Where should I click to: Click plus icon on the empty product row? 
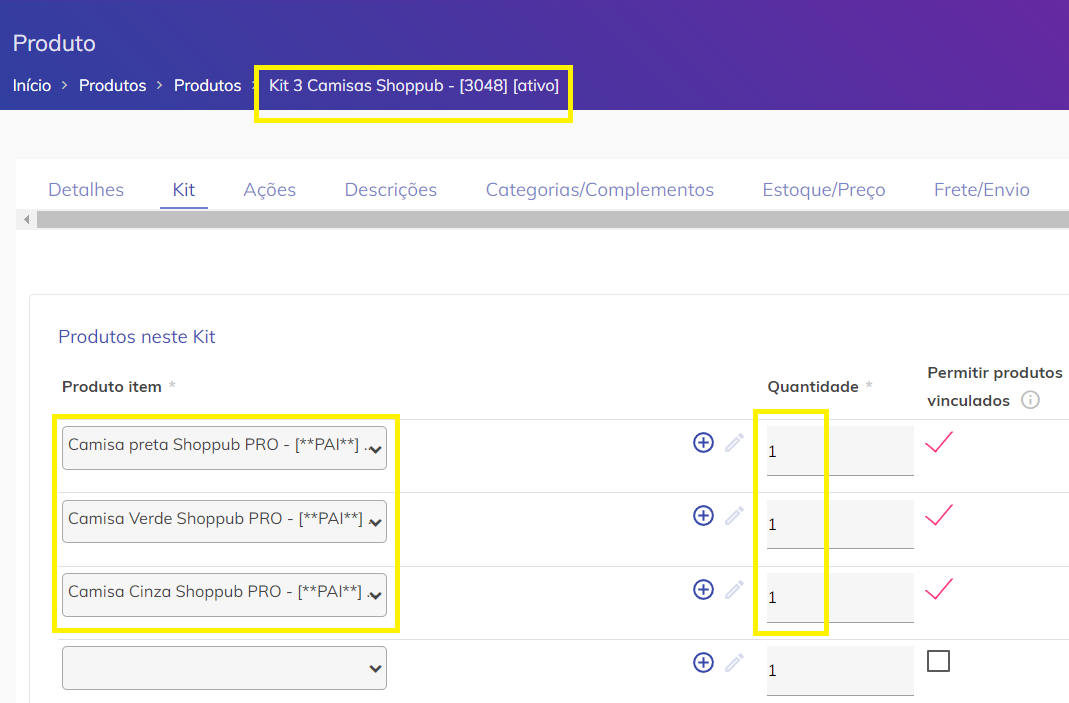(x=703, y=662)
